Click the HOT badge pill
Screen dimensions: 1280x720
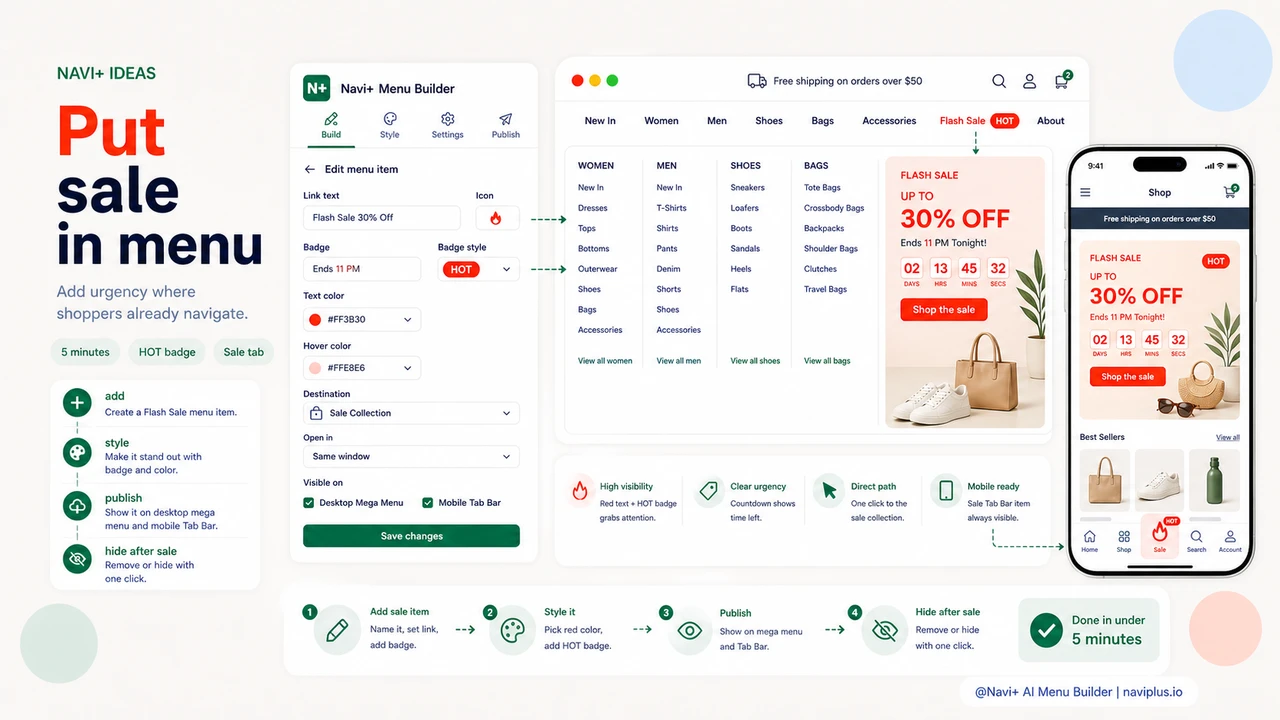tap(167, 352)
